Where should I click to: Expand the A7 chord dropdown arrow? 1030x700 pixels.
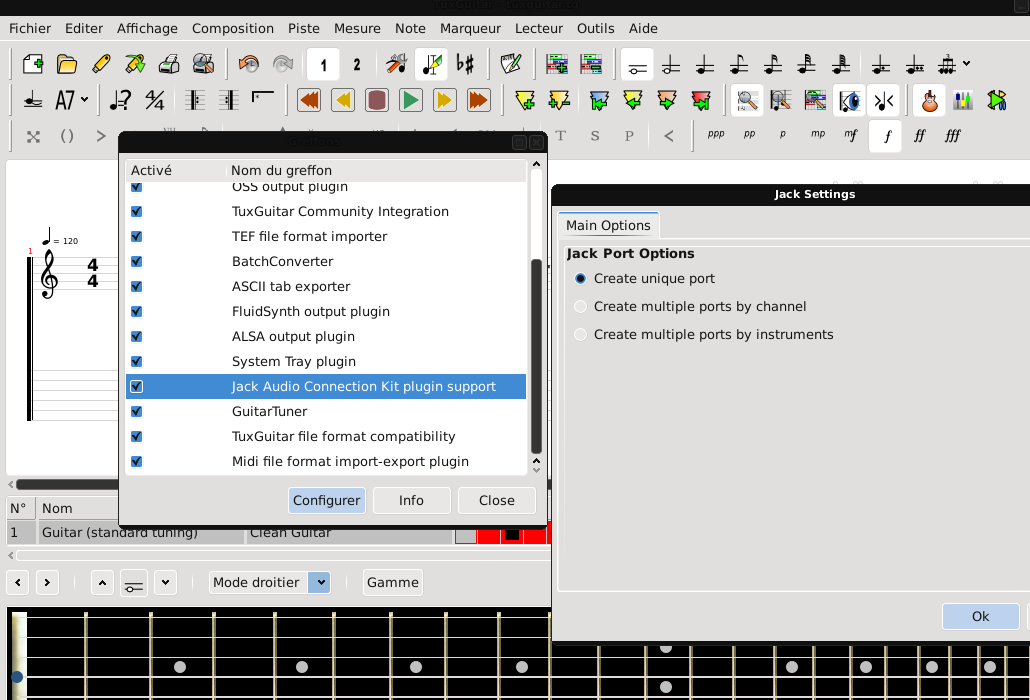click(85, 100)
